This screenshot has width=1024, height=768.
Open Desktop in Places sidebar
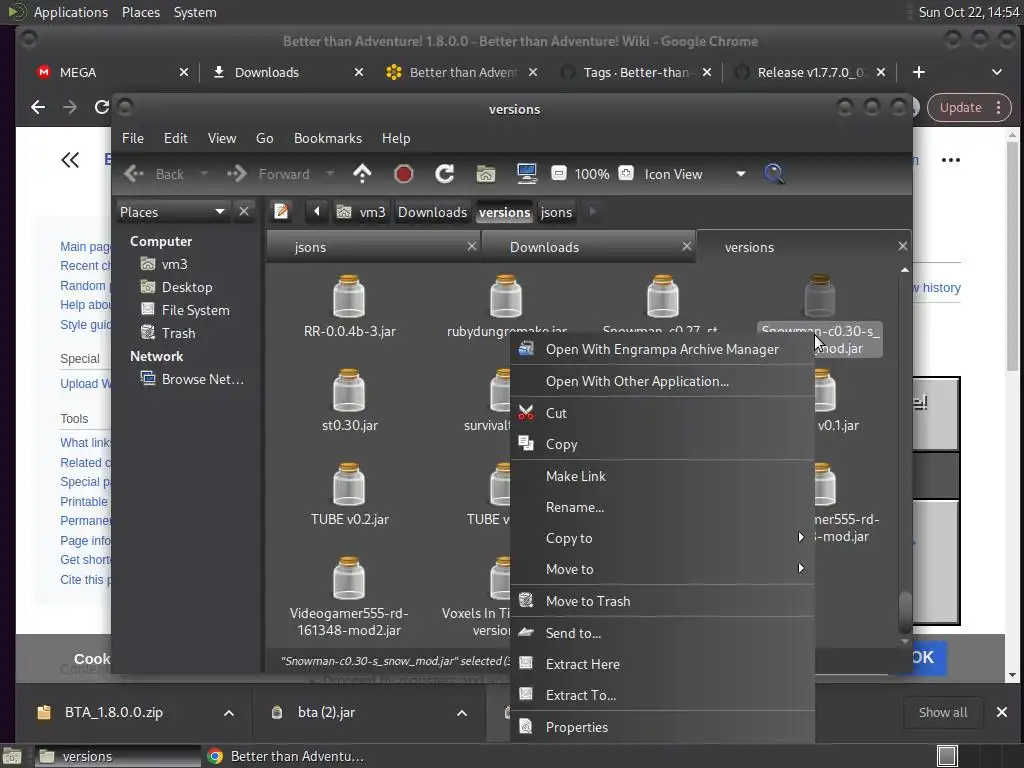187,287
